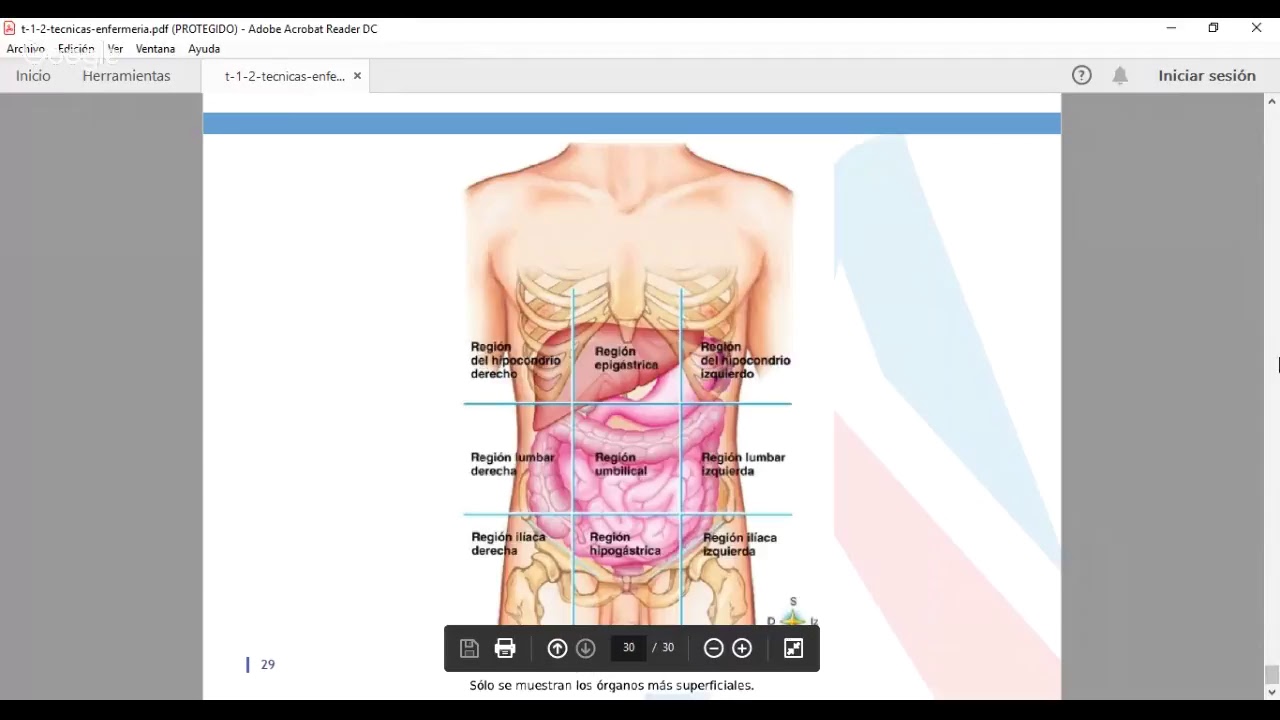Close the t-1-2-tecnicas-enfe... document tab
The image size is (1280, 720).
[x=357, y=76]
